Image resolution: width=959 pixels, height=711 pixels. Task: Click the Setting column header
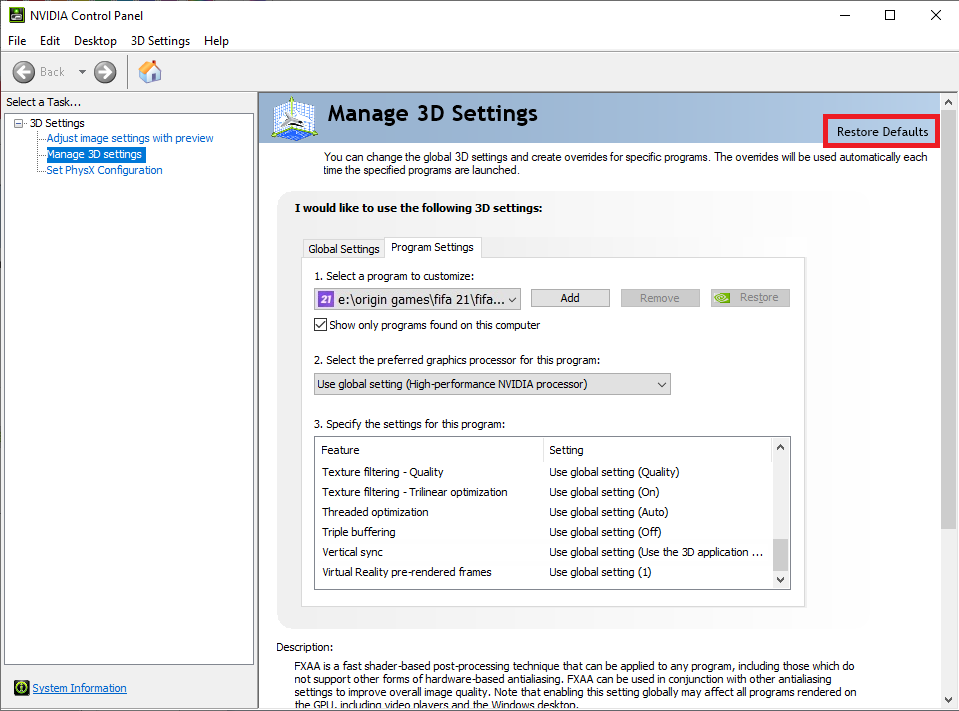coord(657,450)
